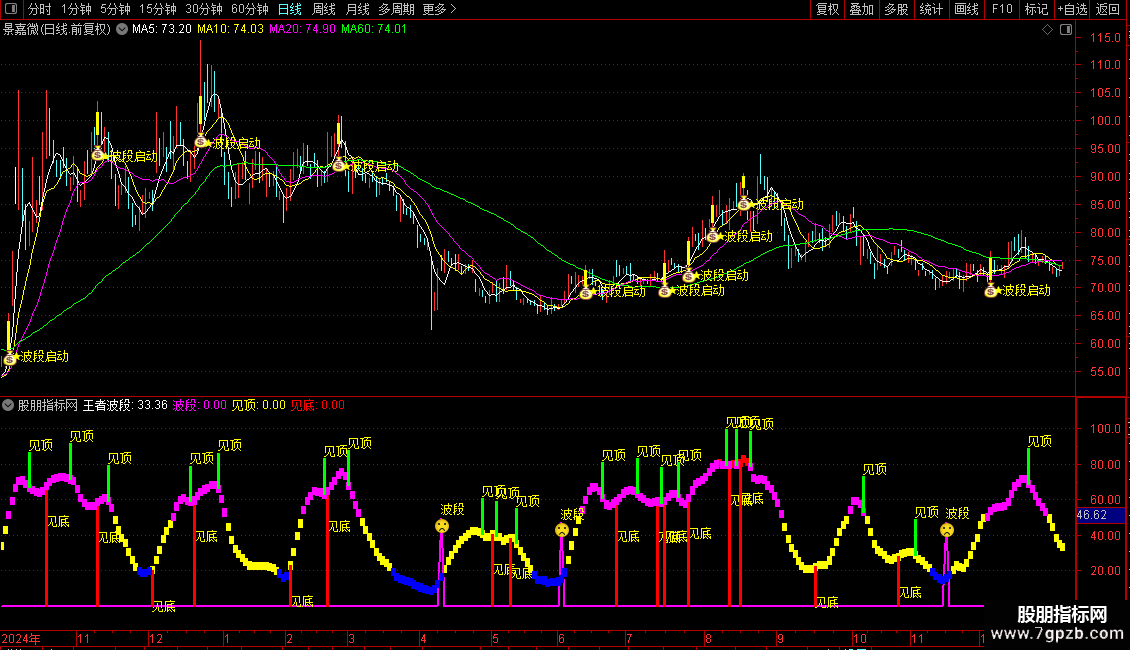The width and height of the screenshot is (1130, 650).
Task: Click the panel toggle icon at top-left
Action: (x=10, y=10)
